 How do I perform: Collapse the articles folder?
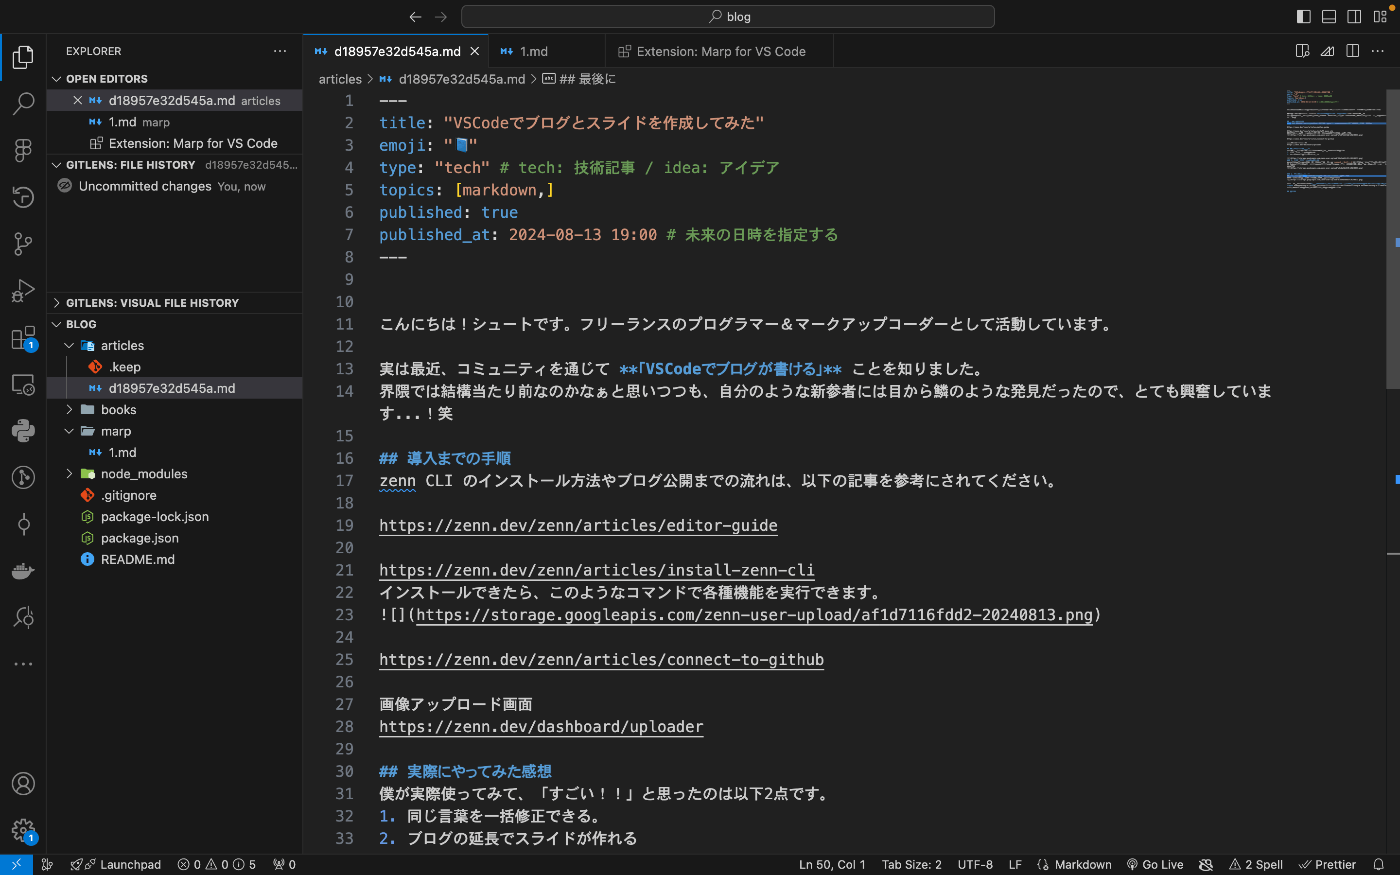point(175,346)
